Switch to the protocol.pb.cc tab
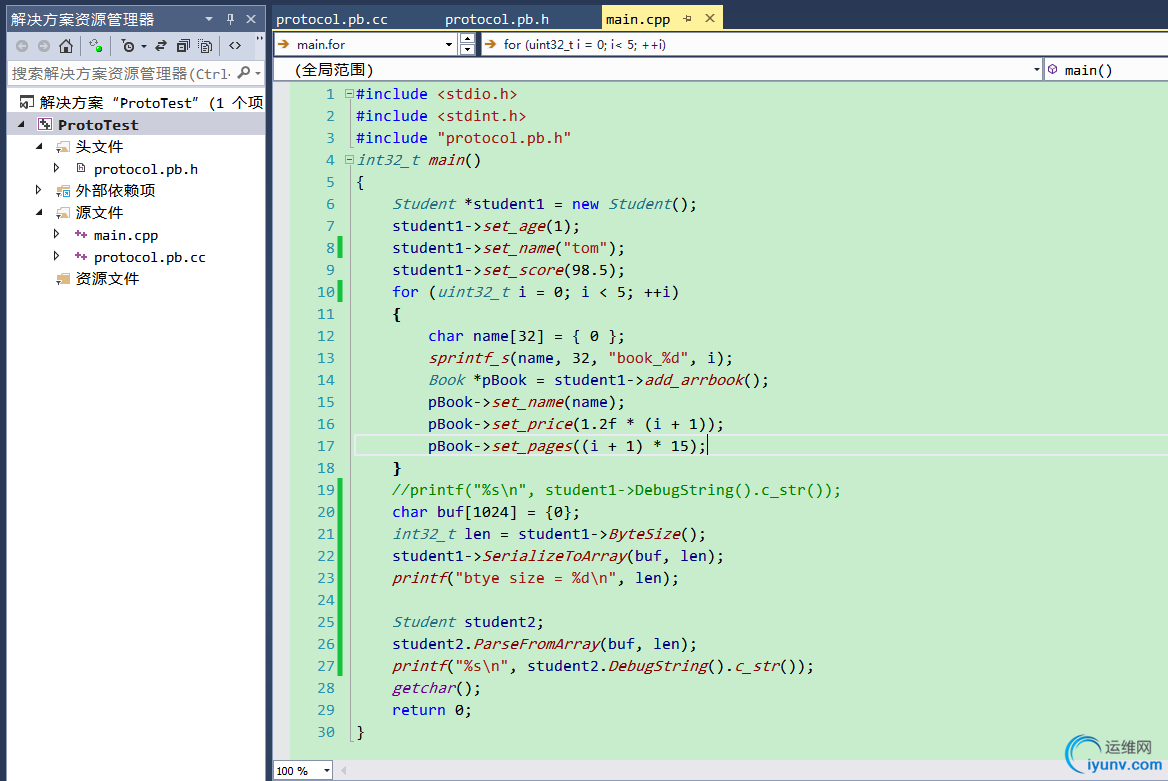1168x781 pixels. [331, 19]
